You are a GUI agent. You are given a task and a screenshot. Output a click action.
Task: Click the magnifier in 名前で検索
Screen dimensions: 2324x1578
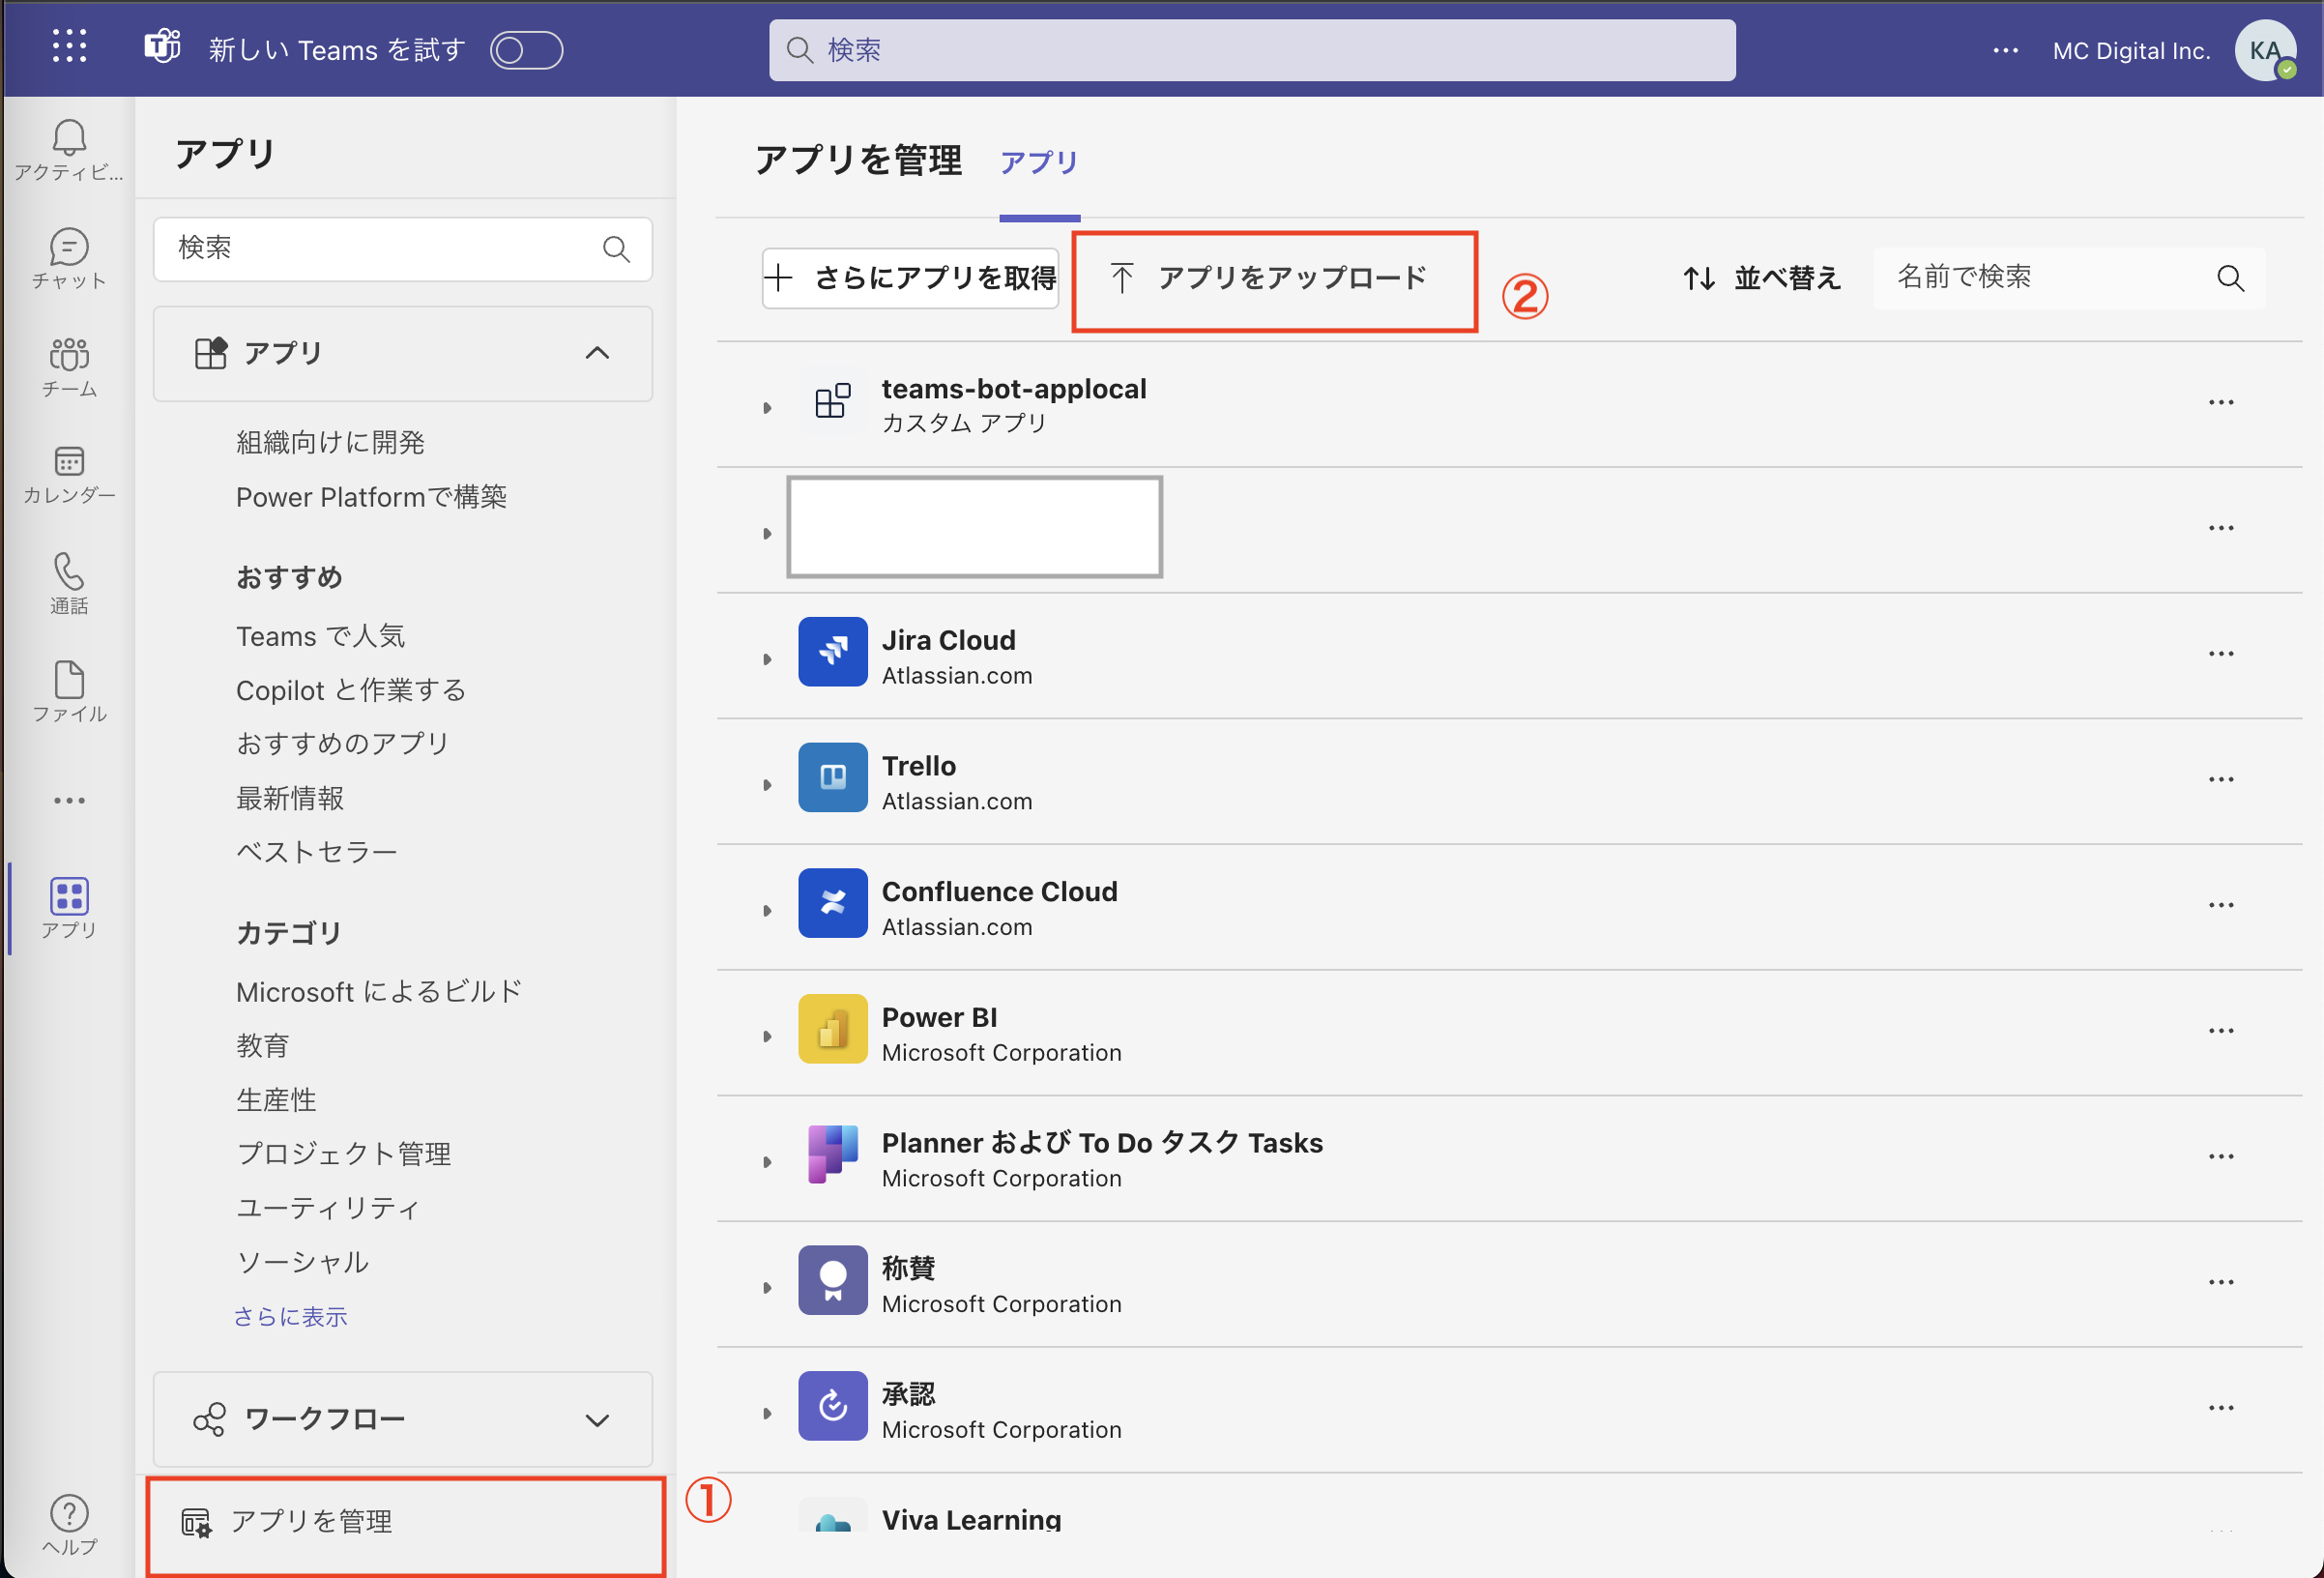tap(2230, 278)
